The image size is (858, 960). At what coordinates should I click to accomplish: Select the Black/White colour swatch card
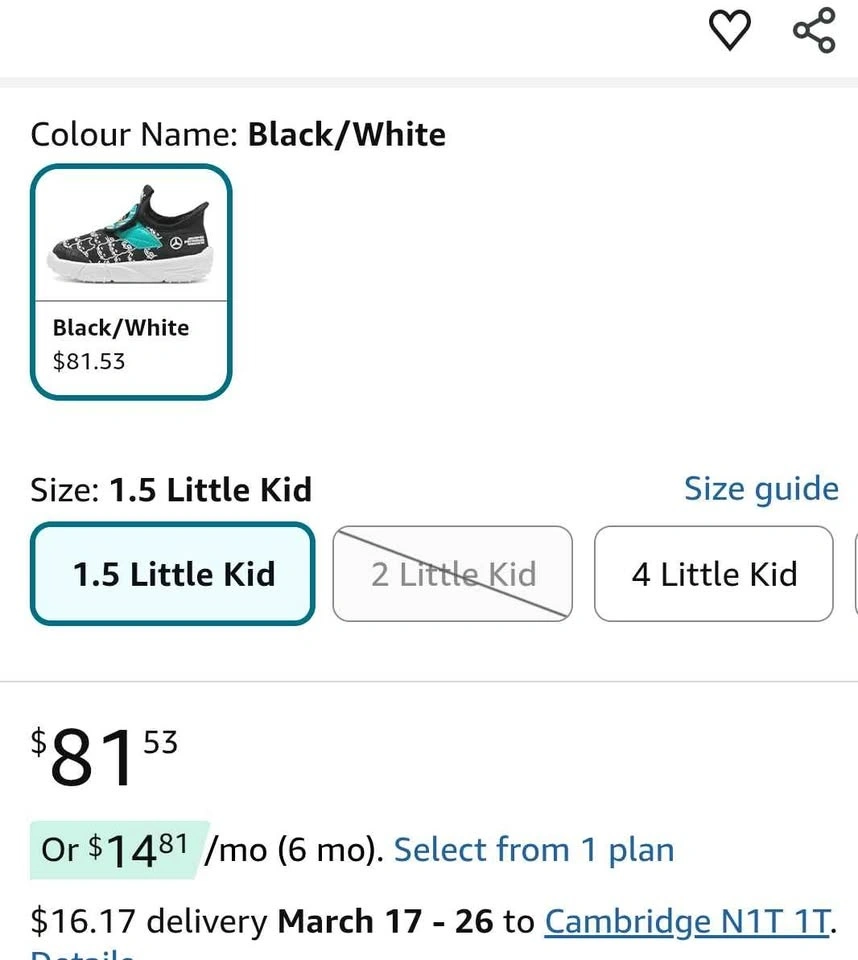(131, 281)
